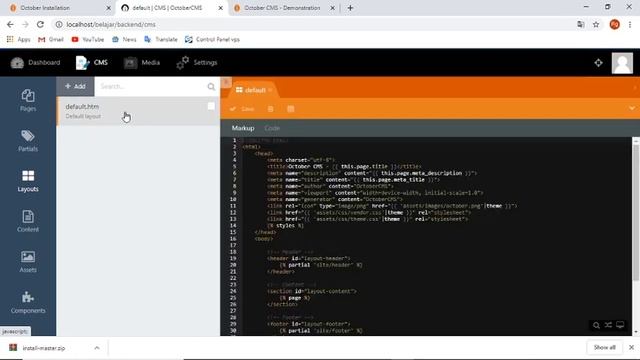Screen dimensions: 640x360
Task: Tick the default.htm layout checkbox
Action: (211, 106)
